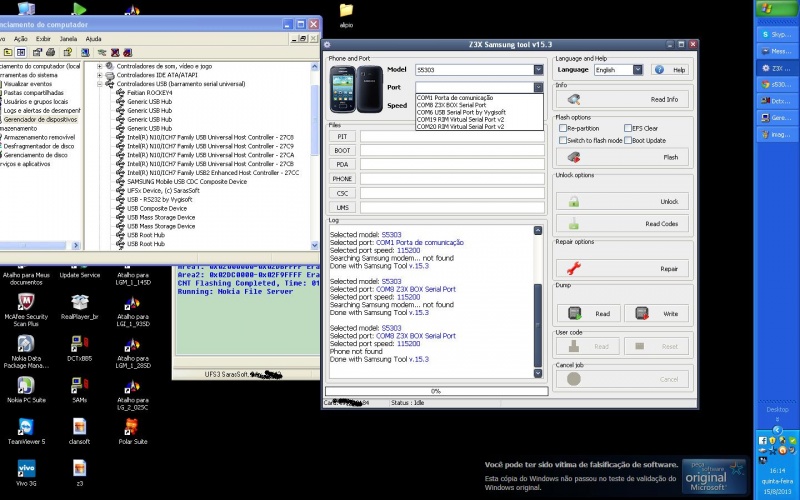This screenshot has height=500, width=800.
Task: Open the Ajuda menu
Action: tap(93, 39)
